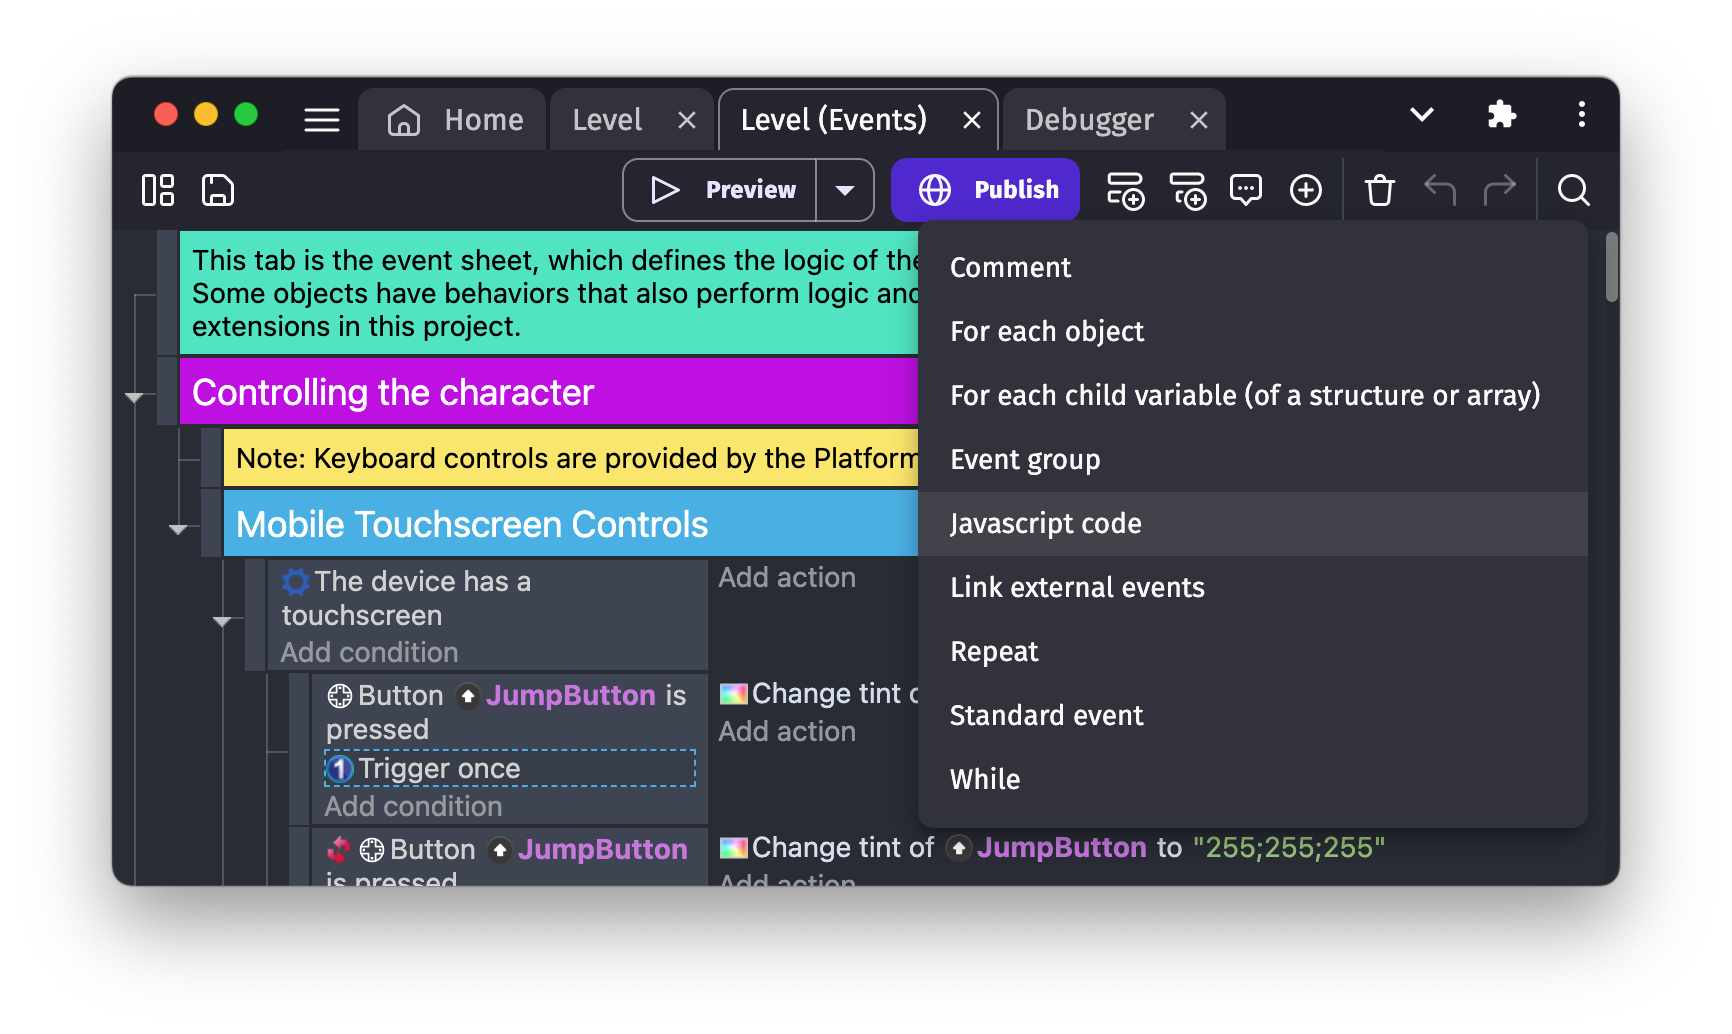Screen dimensions: 1732x1034
Task: Open the chevron dropdown near the extensions icon
Action: 1422,114
